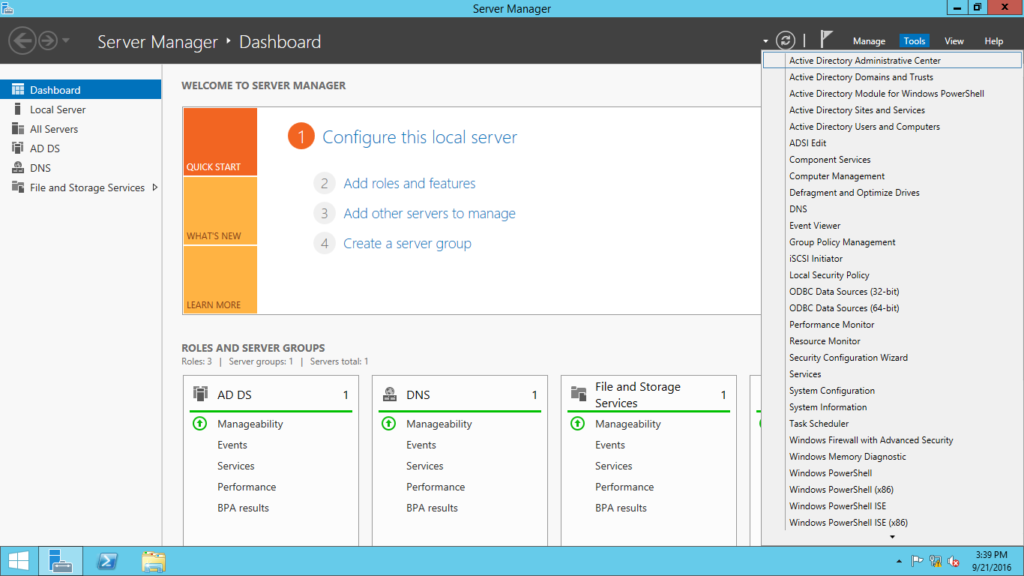The image size is (1024, 576).
Task: Click Create a server group link
Action: (x=407, y=243)
